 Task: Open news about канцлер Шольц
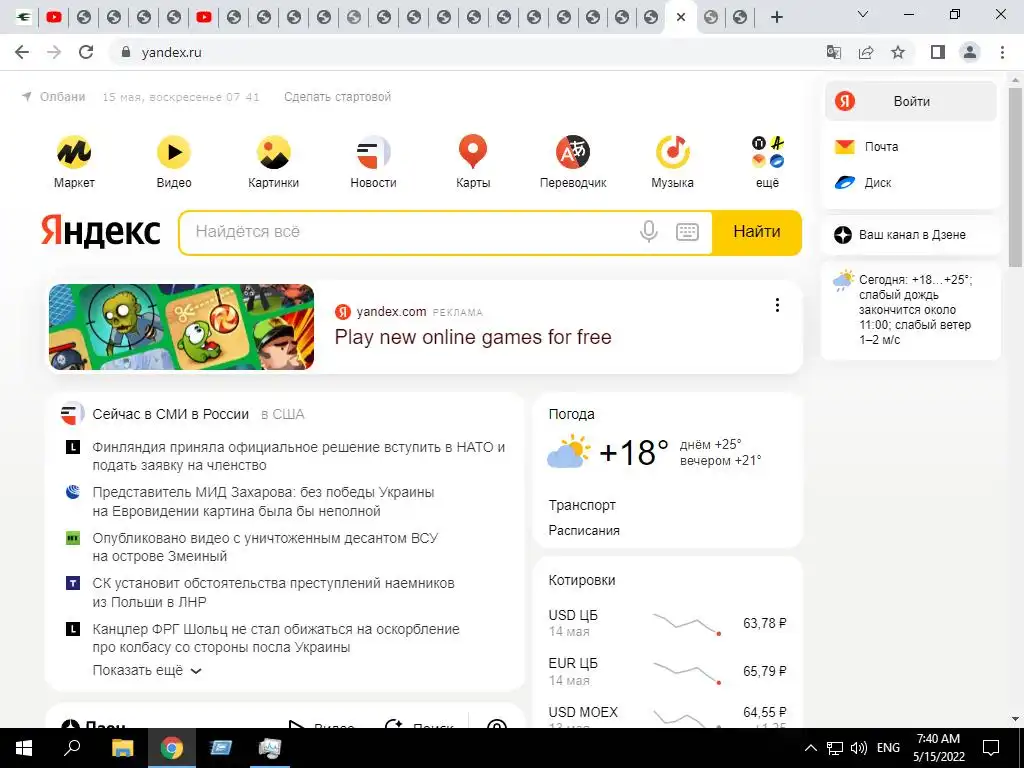pos(276,638)
